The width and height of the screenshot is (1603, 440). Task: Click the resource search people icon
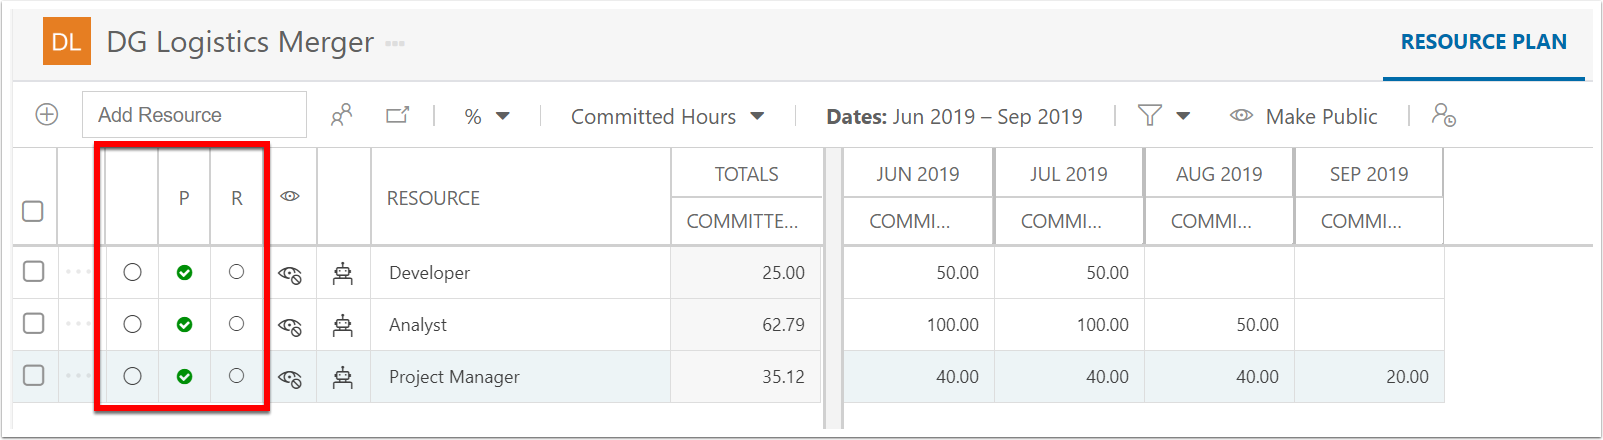tap(342, 116)
